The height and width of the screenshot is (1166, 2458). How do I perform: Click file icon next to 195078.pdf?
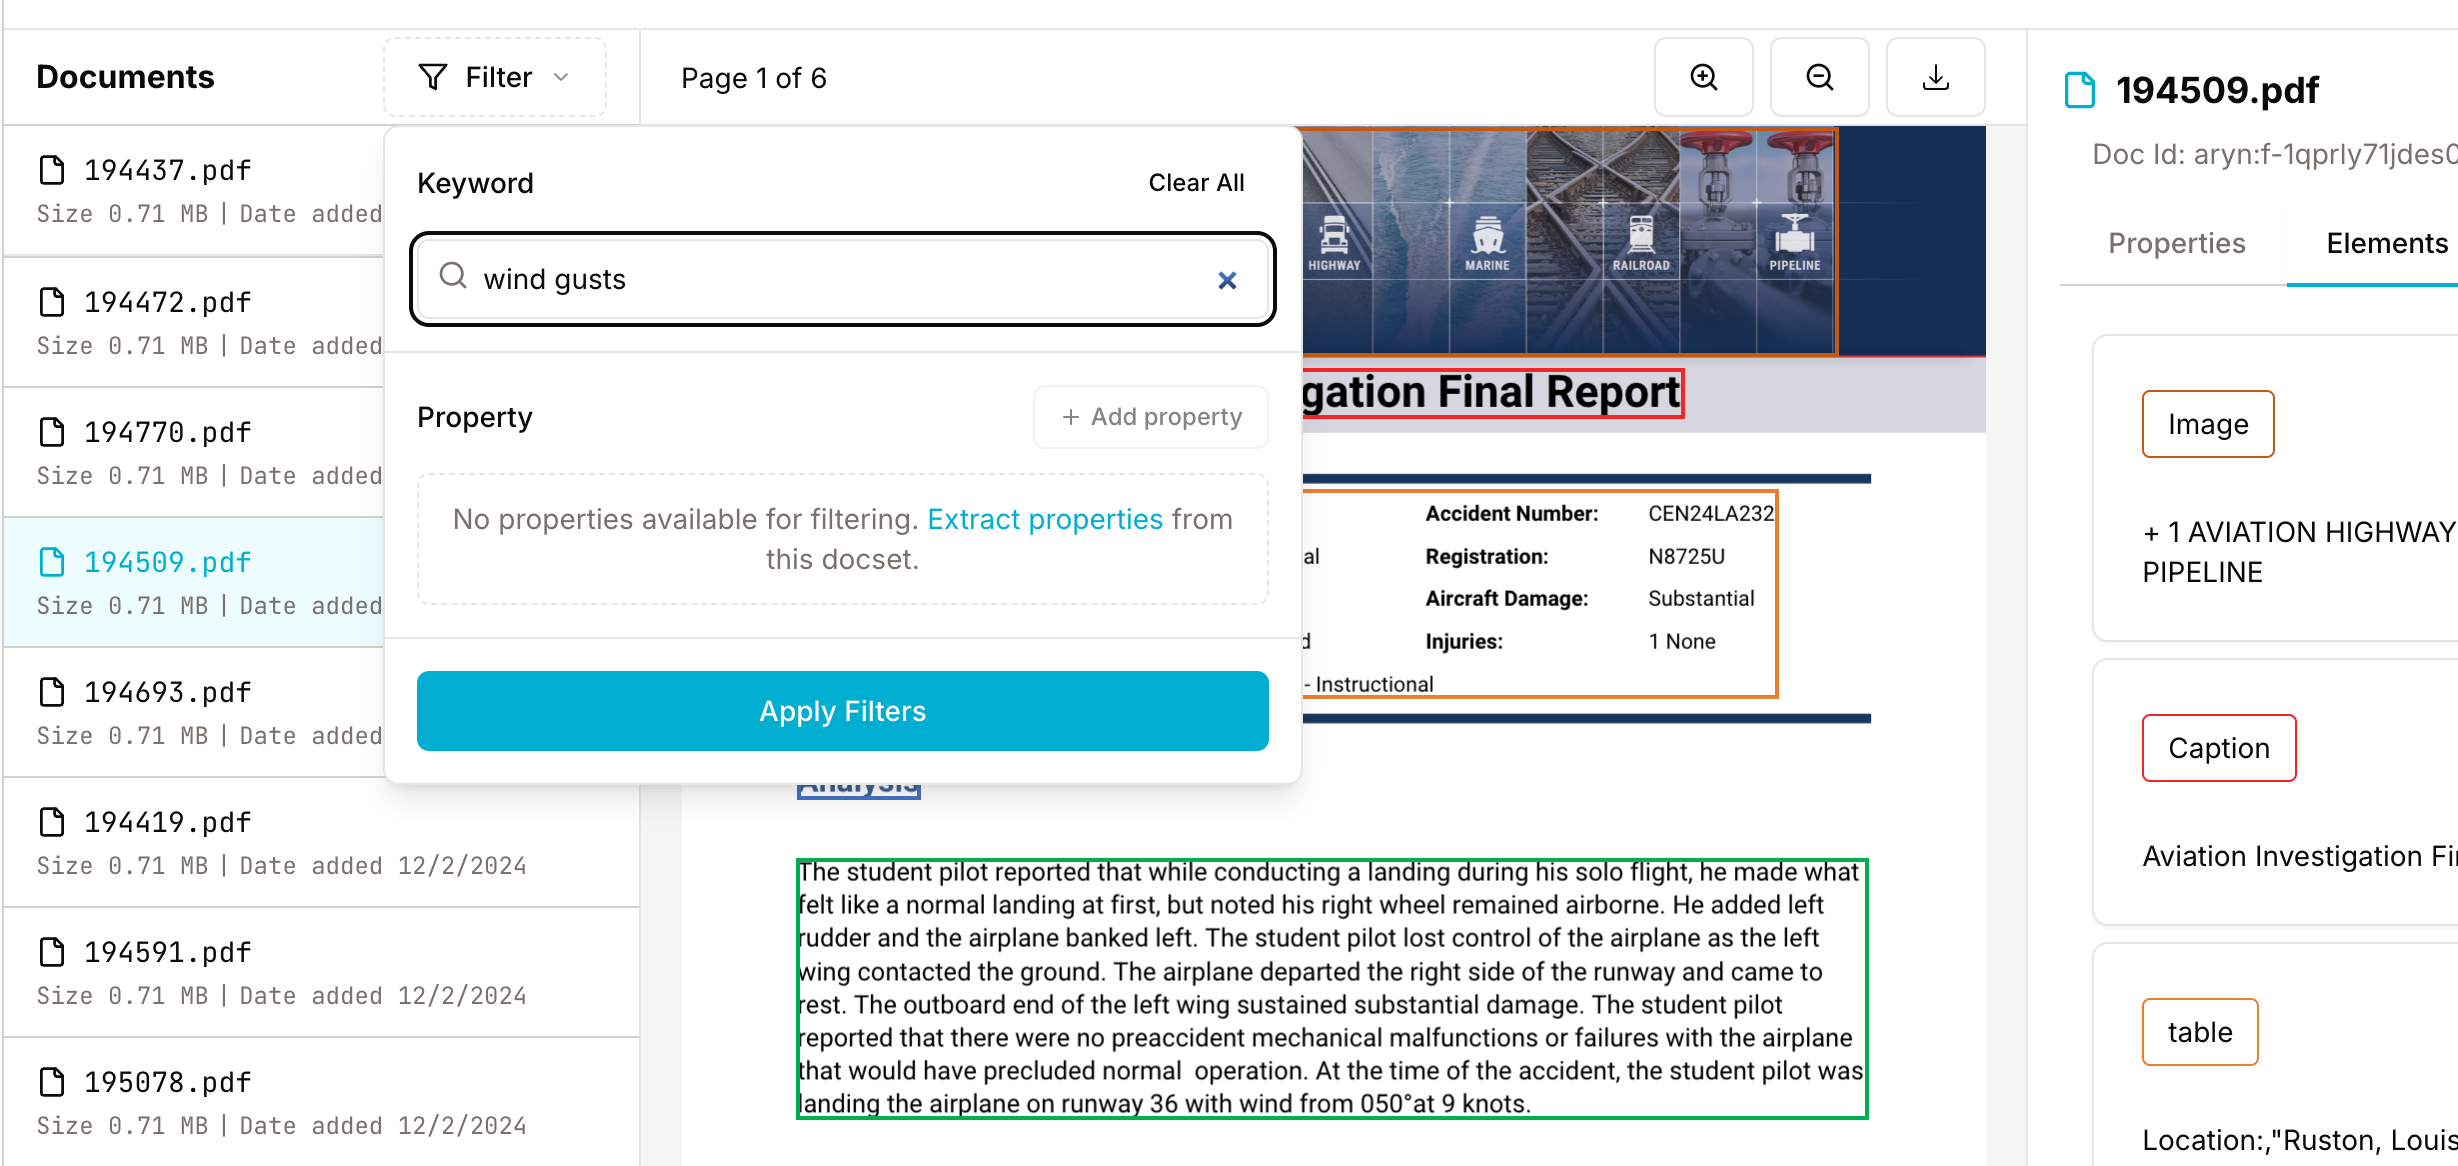click(x=51, y=1082)
